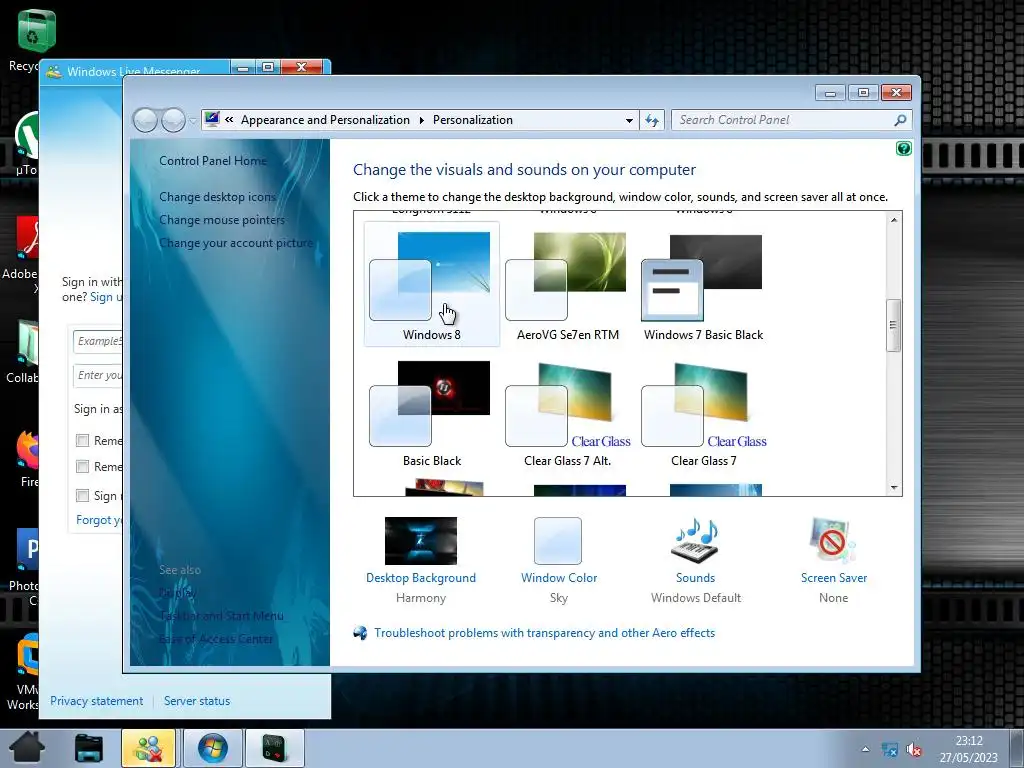The width and height of the screenshot is (1024, 768).
Task: Open Forgot your password link in Messenger
Action: (99, 520)
